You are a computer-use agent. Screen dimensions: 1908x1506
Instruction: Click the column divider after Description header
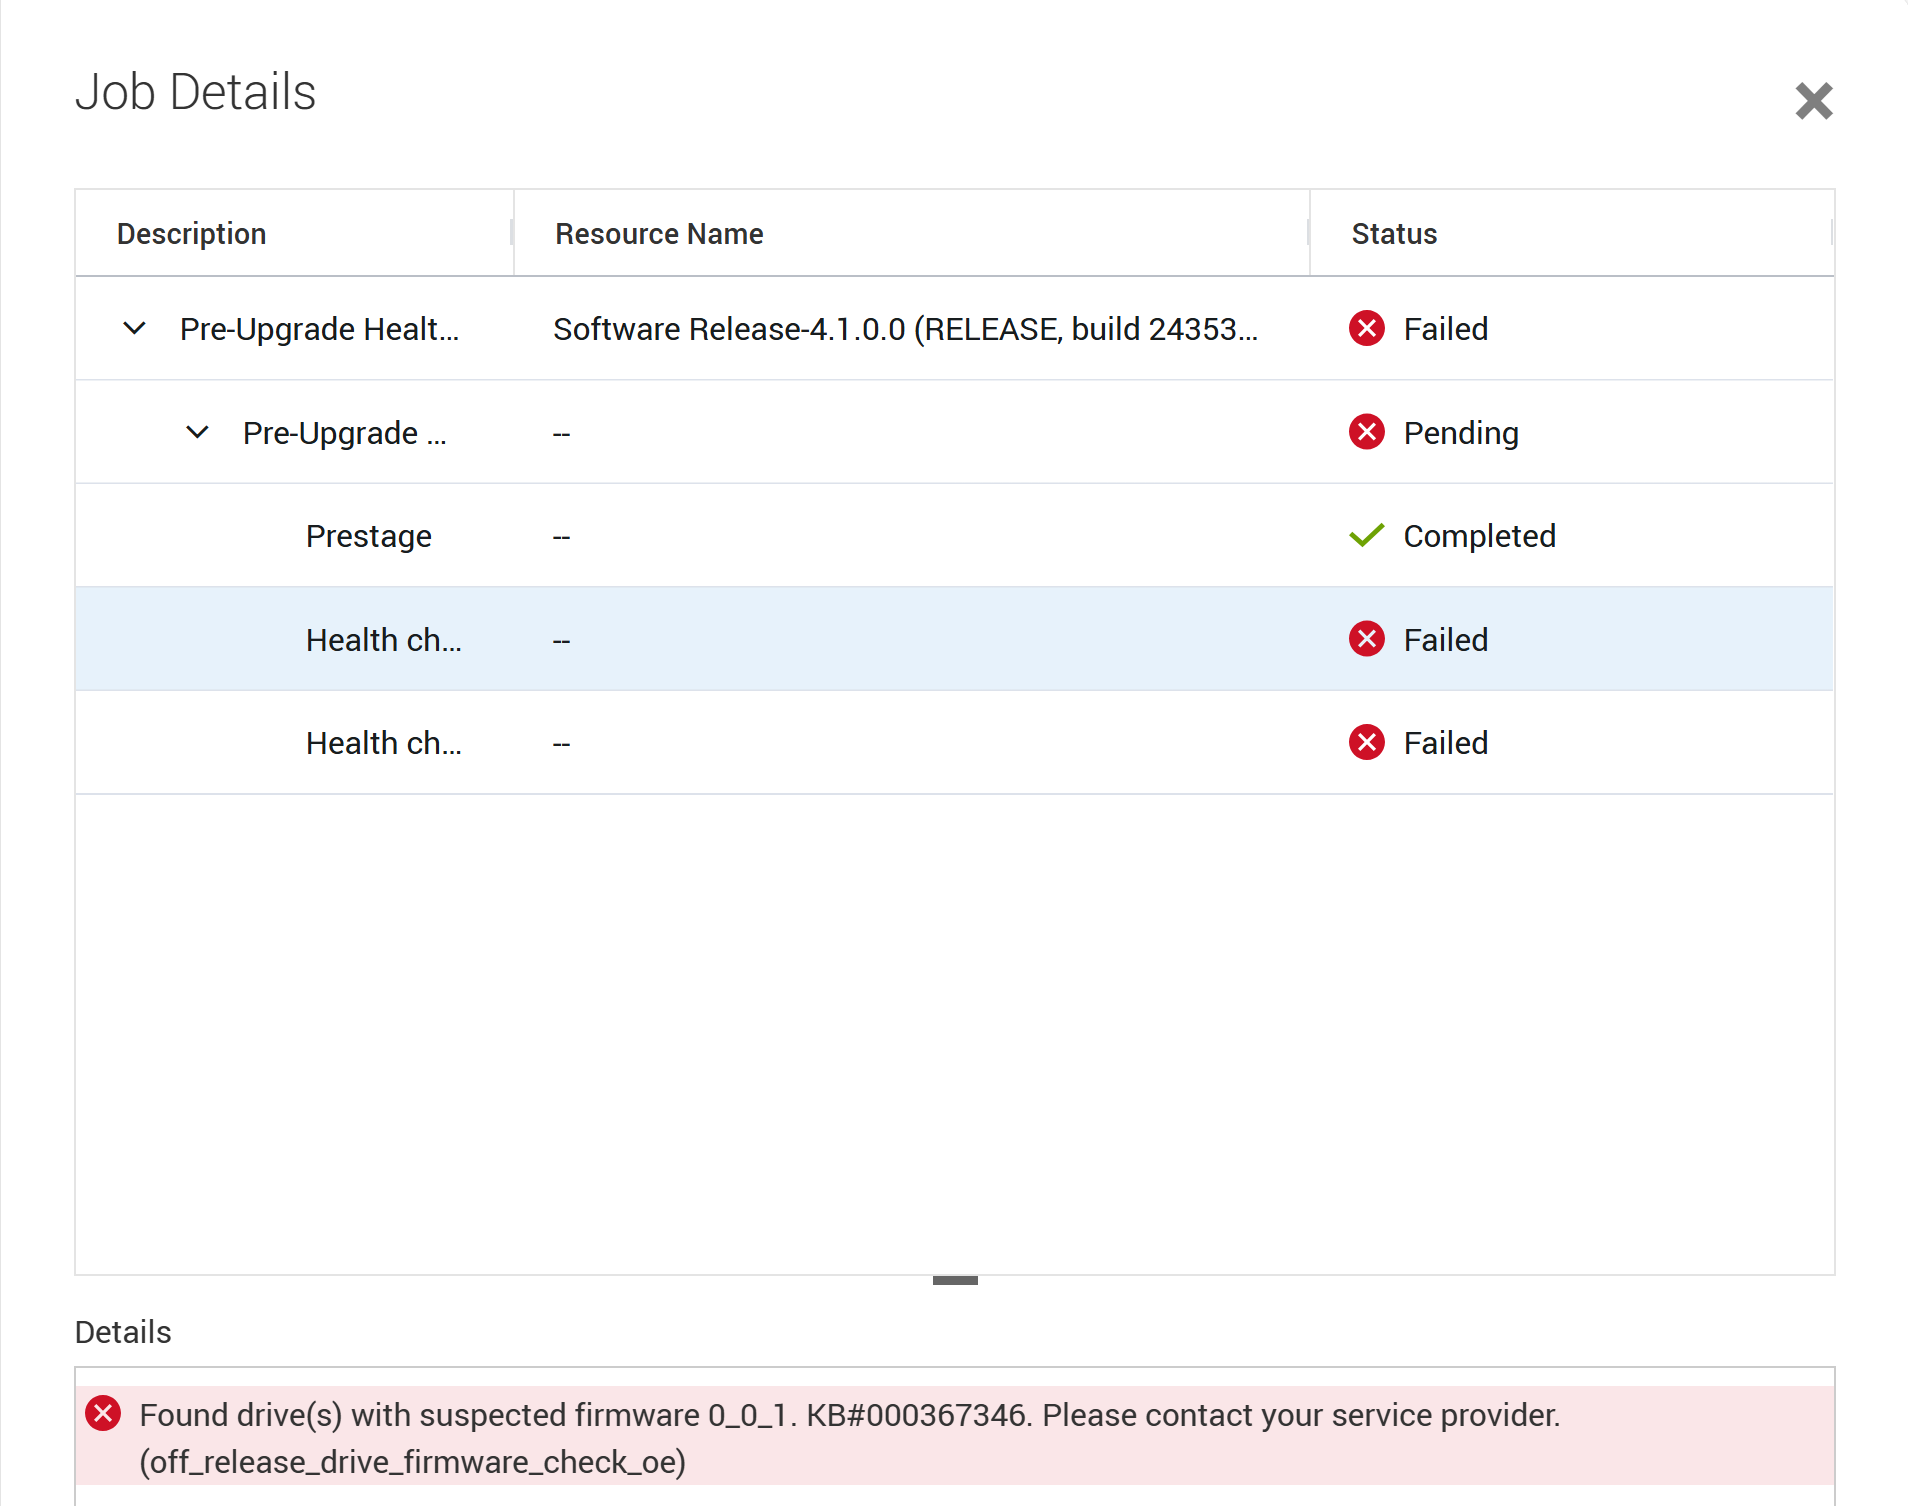pos(513,234)
